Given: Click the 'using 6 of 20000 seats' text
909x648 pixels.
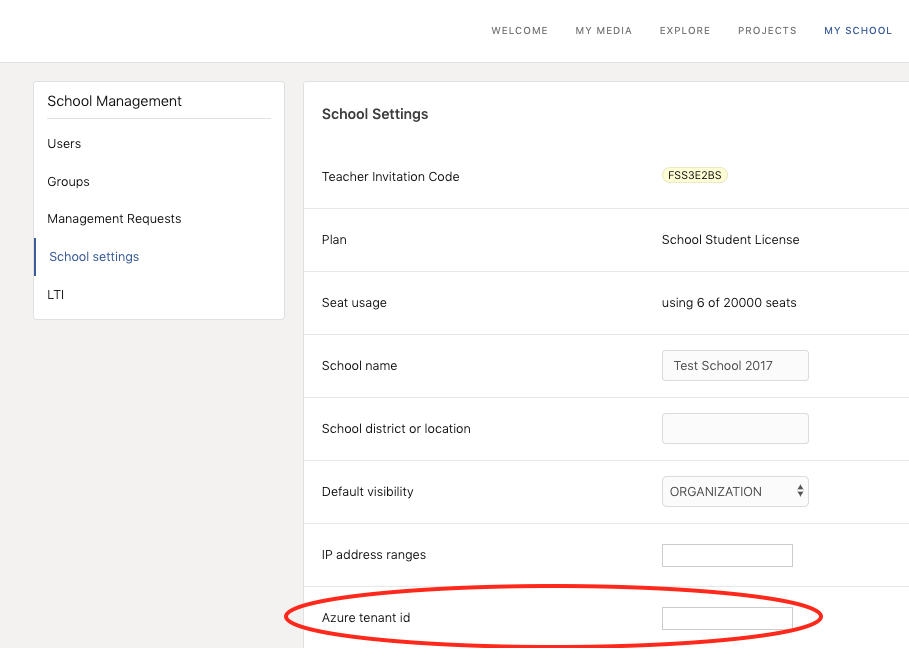Looking at the screenshot, I should point(729,303).
